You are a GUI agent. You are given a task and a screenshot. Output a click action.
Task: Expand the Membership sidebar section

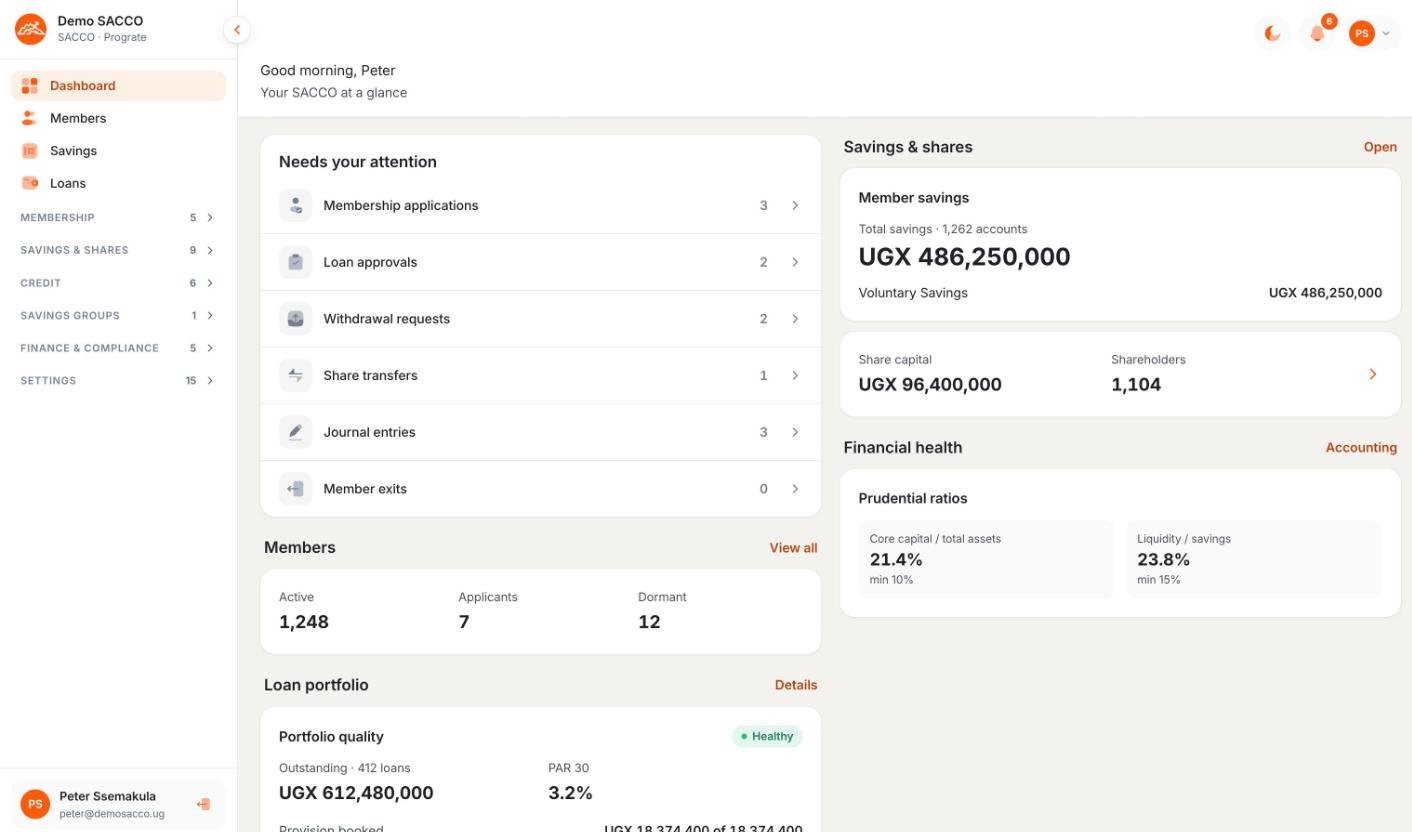tap(117, 217)
